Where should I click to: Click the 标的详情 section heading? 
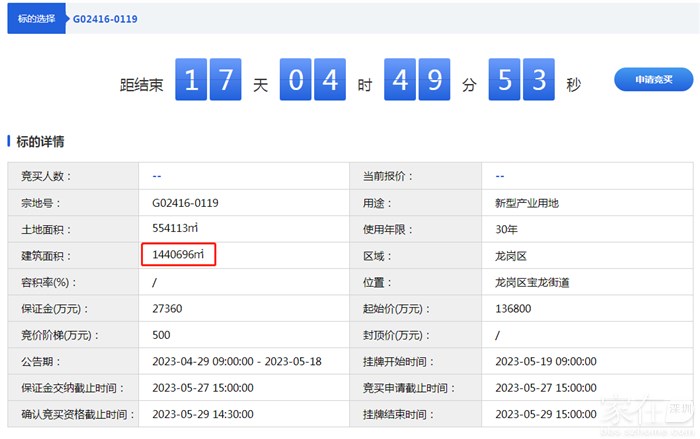pos(41,142)
